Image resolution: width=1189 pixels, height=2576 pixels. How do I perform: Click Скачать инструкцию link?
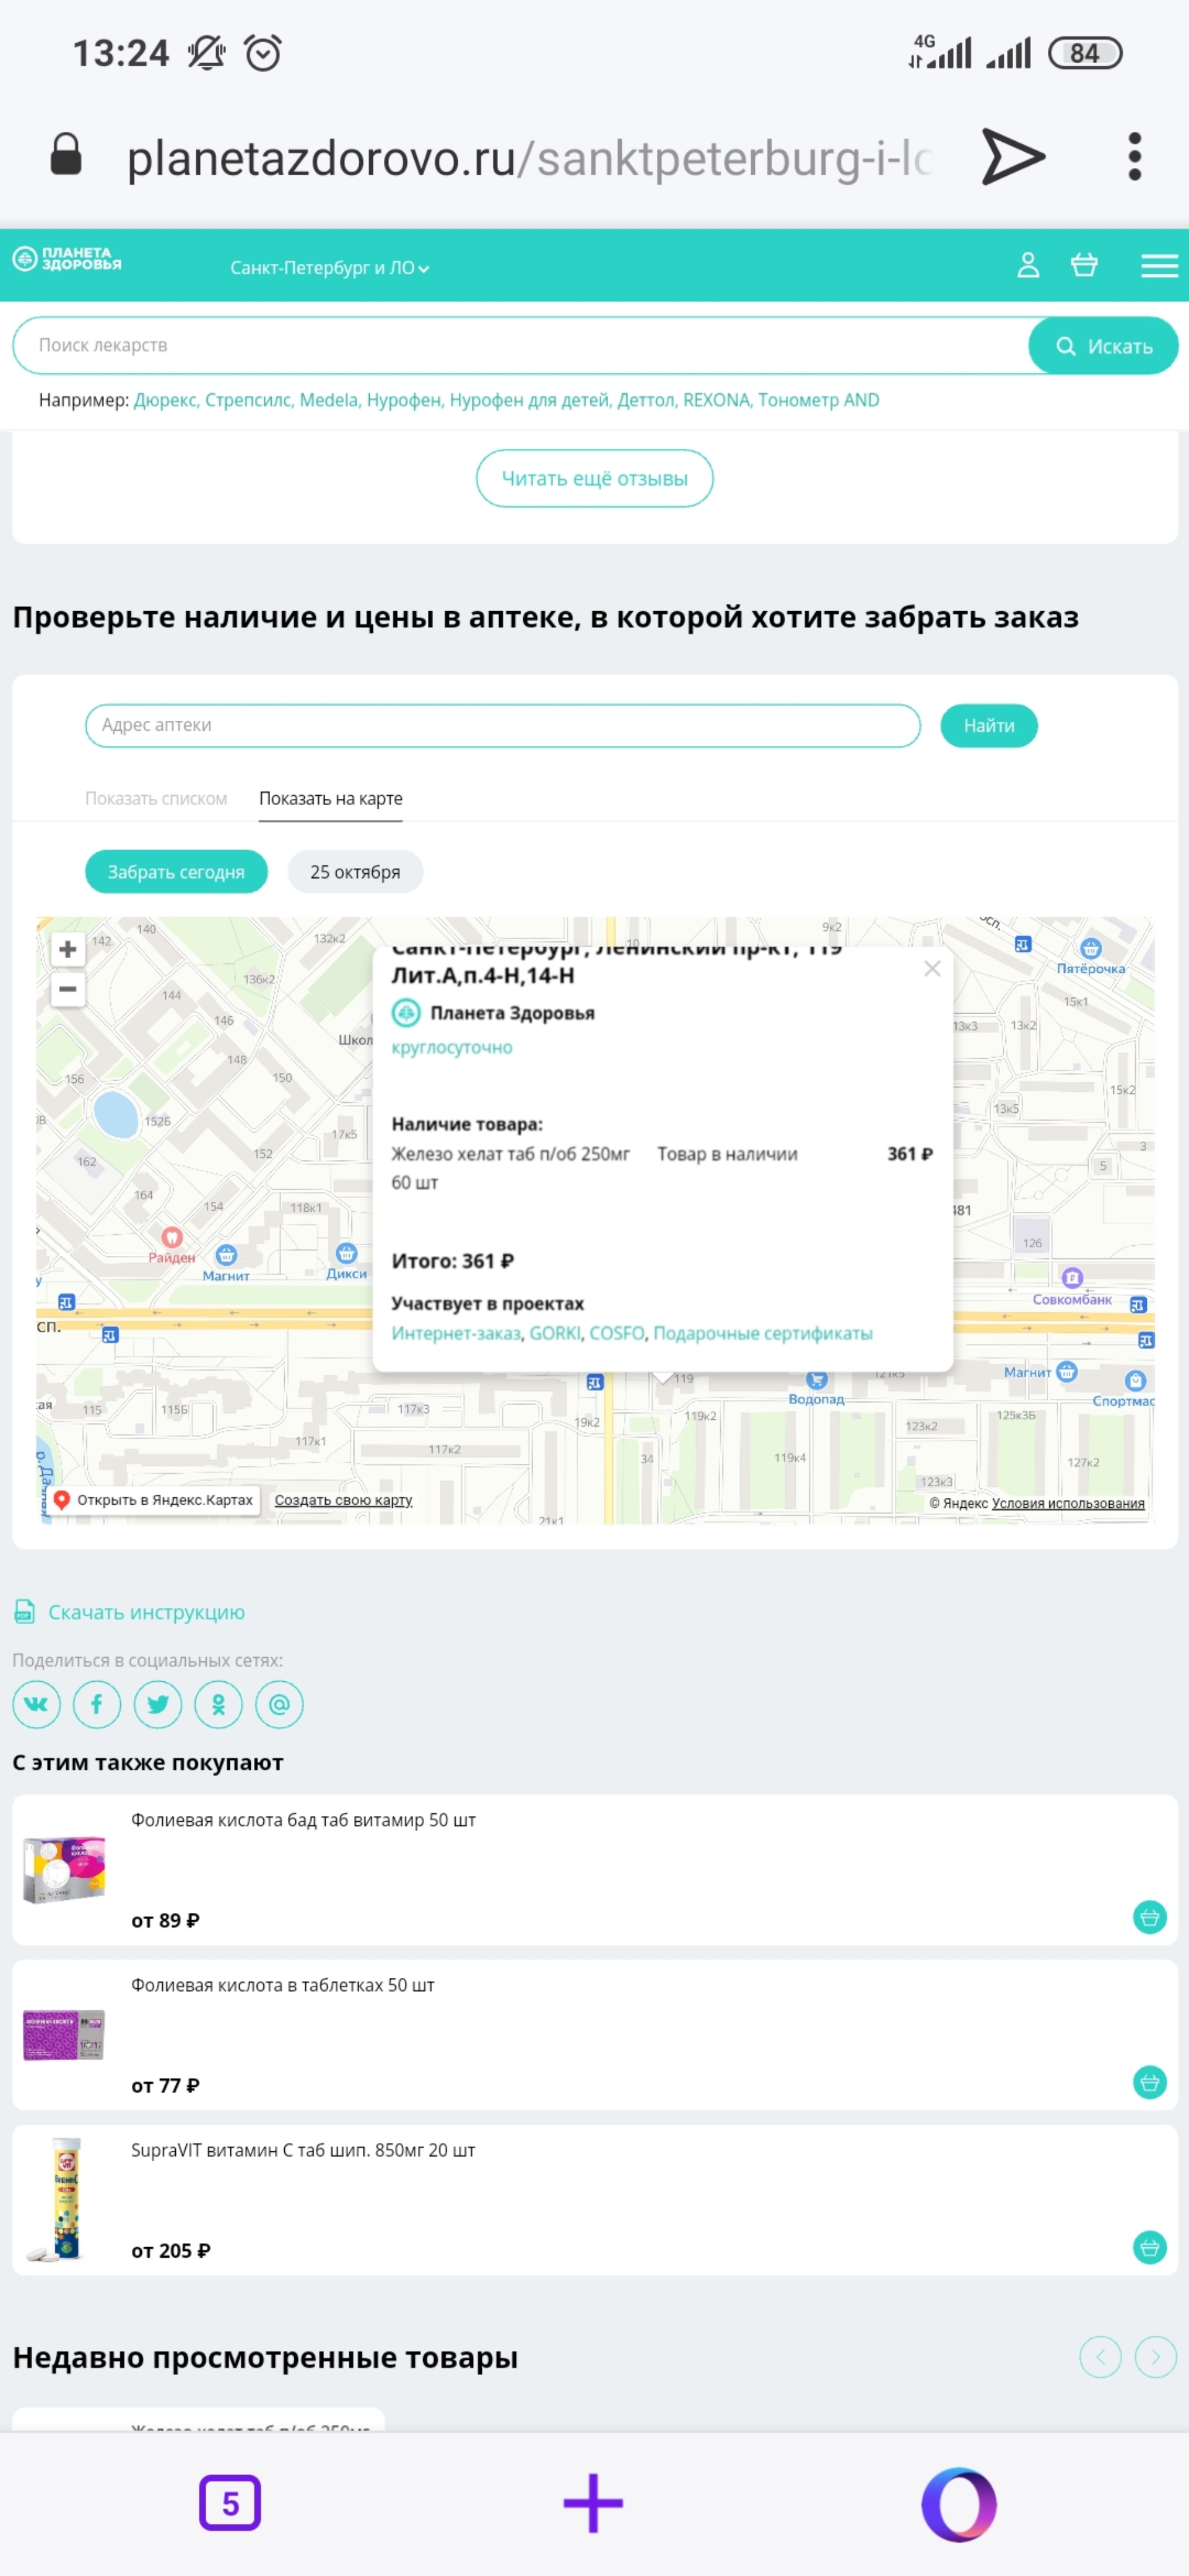pos(146,1612)
